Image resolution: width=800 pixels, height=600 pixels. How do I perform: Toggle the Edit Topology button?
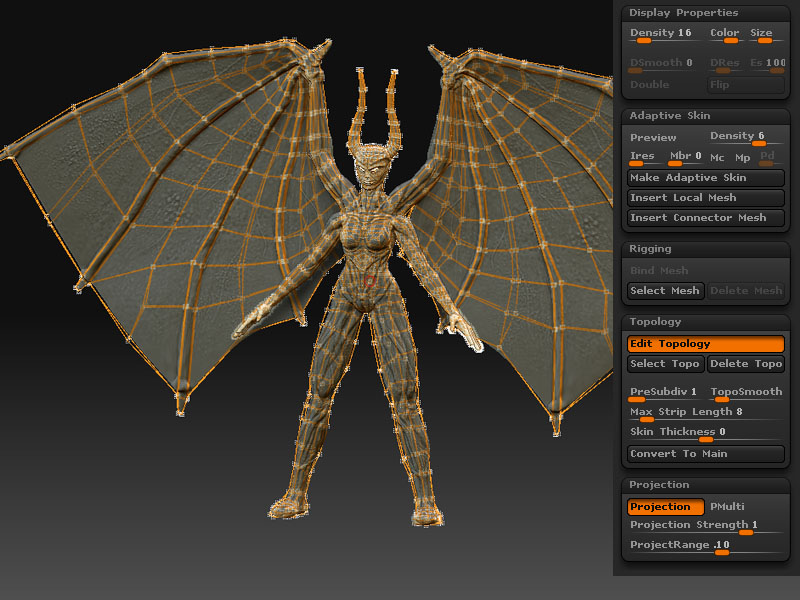(x=705, y=344)
